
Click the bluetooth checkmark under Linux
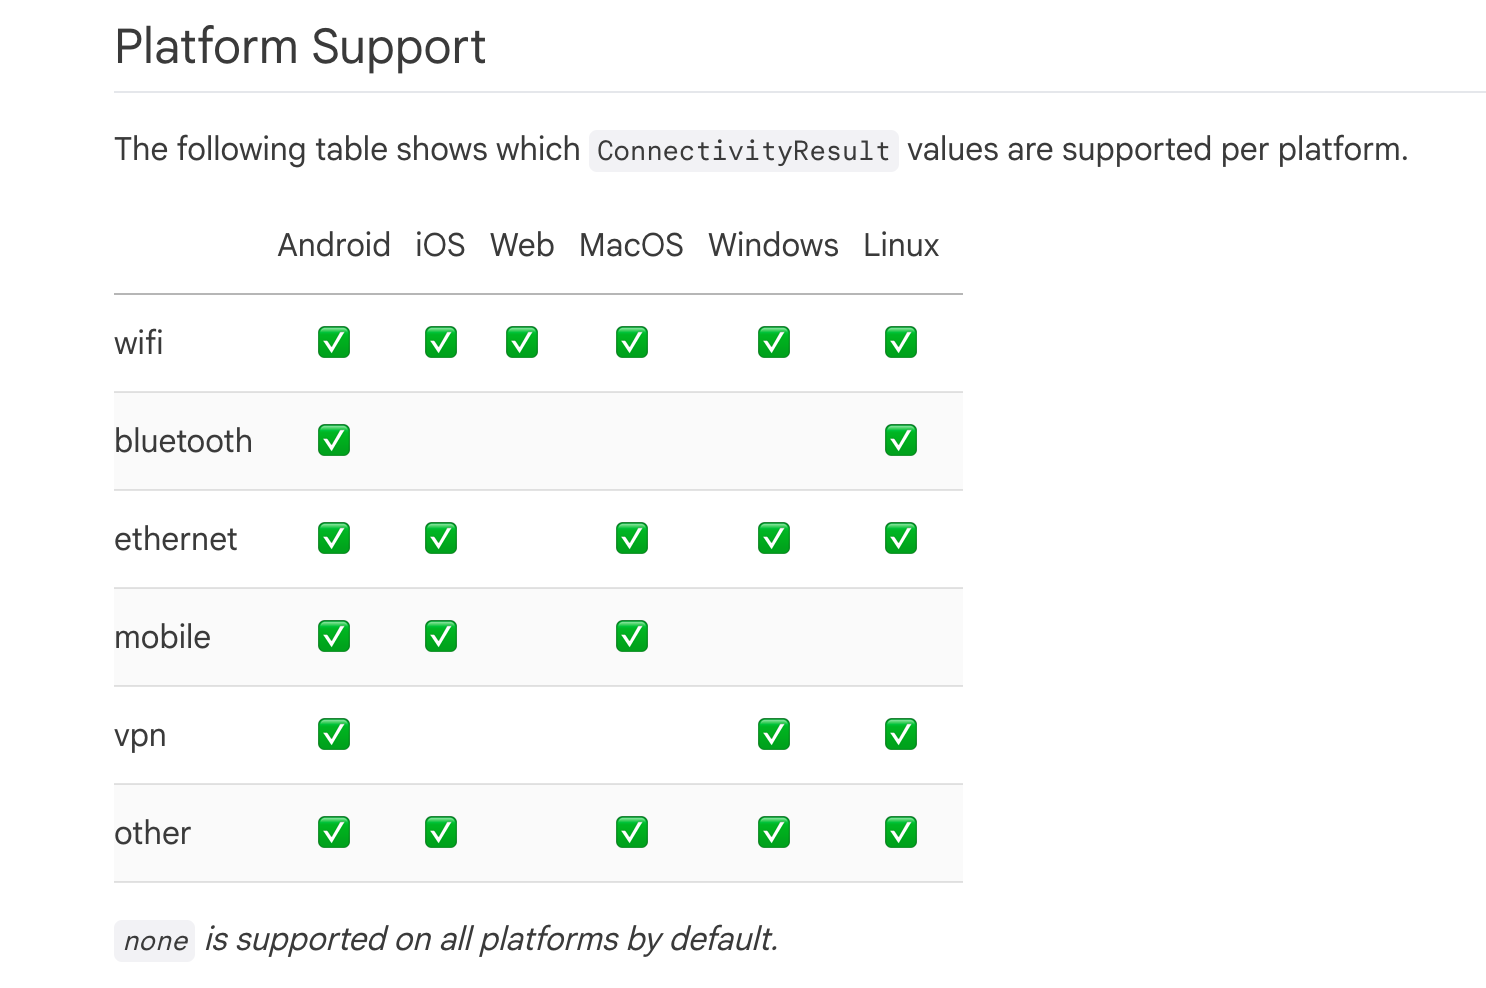click(901, 440)
